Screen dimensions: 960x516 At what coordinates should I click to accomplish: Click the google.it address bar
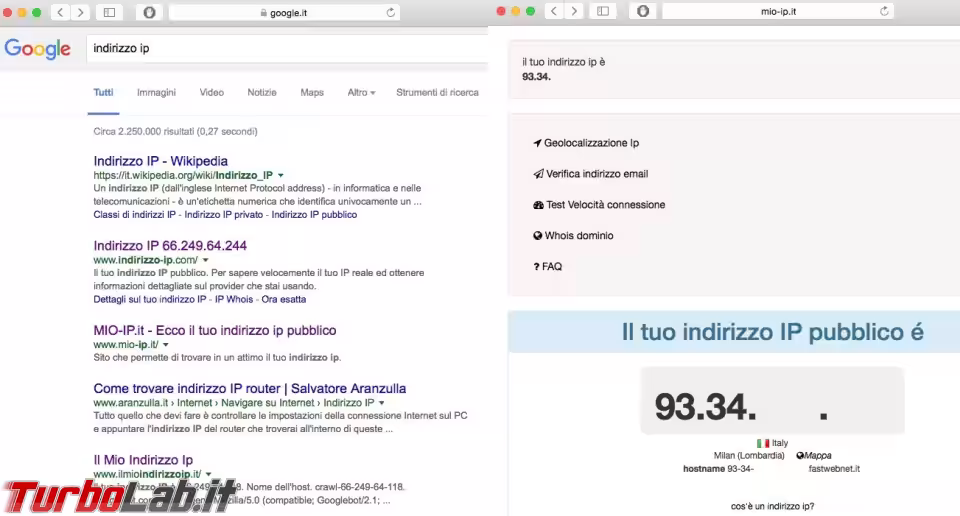point(284,12)
